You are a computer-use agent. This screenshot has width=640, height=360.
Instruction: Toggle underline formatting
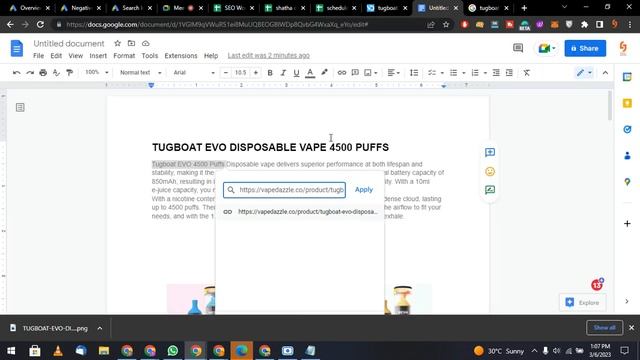point(296,73)
